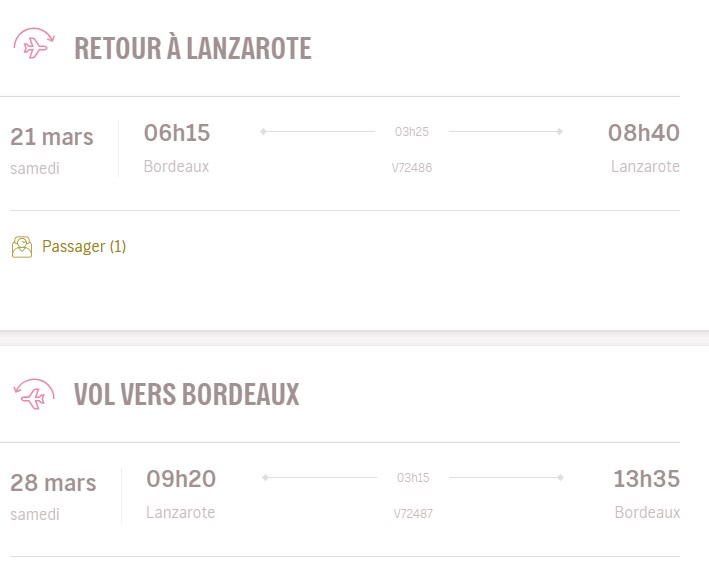Select the Vol vers Bordeaux heading
This screenshot has width=709, height=563.
[187, 395]
